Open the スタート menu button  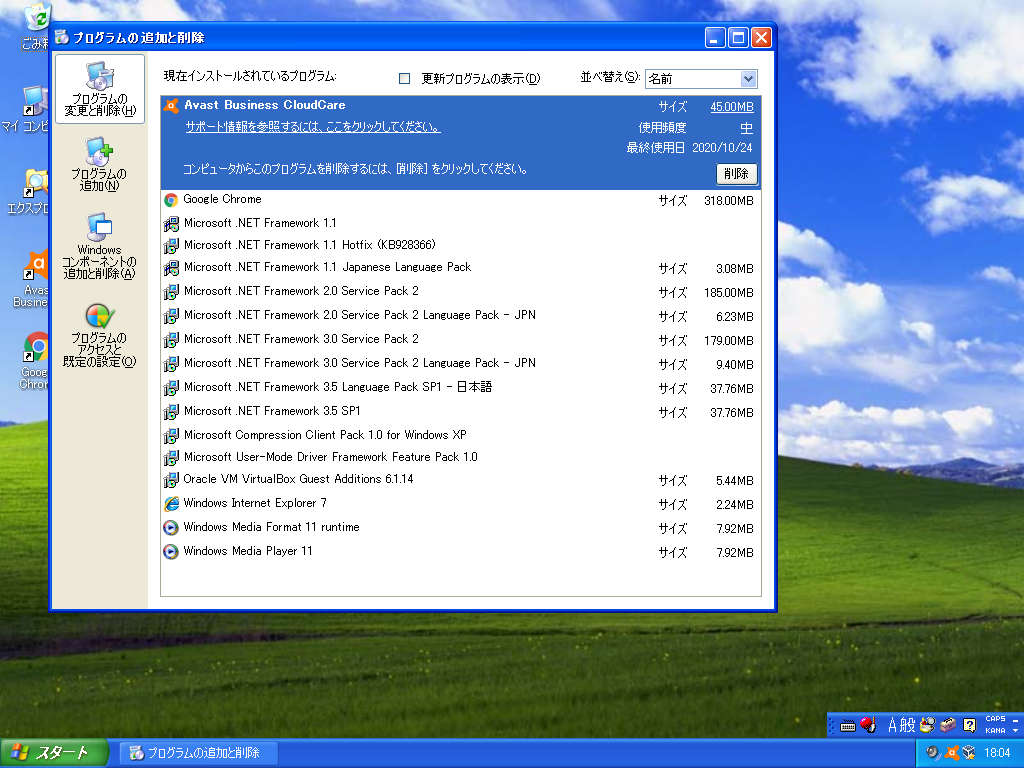[54, 753]
